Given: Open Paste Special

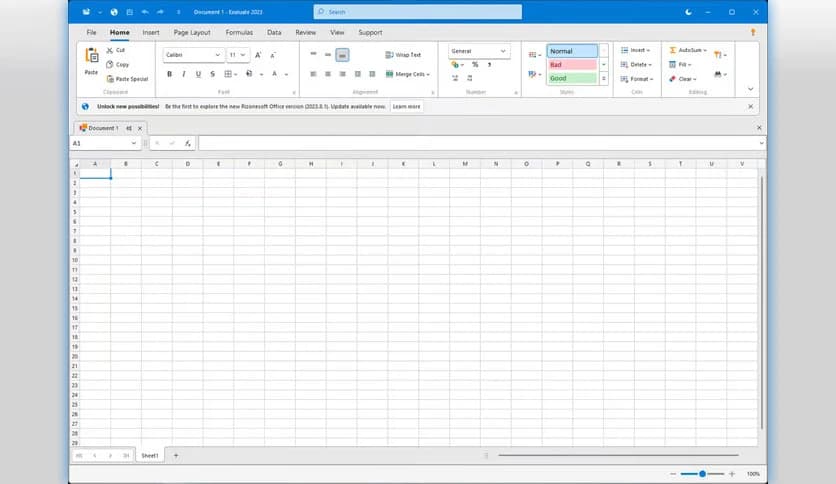Looking at the screenshot, I should (x=127, y=79).
